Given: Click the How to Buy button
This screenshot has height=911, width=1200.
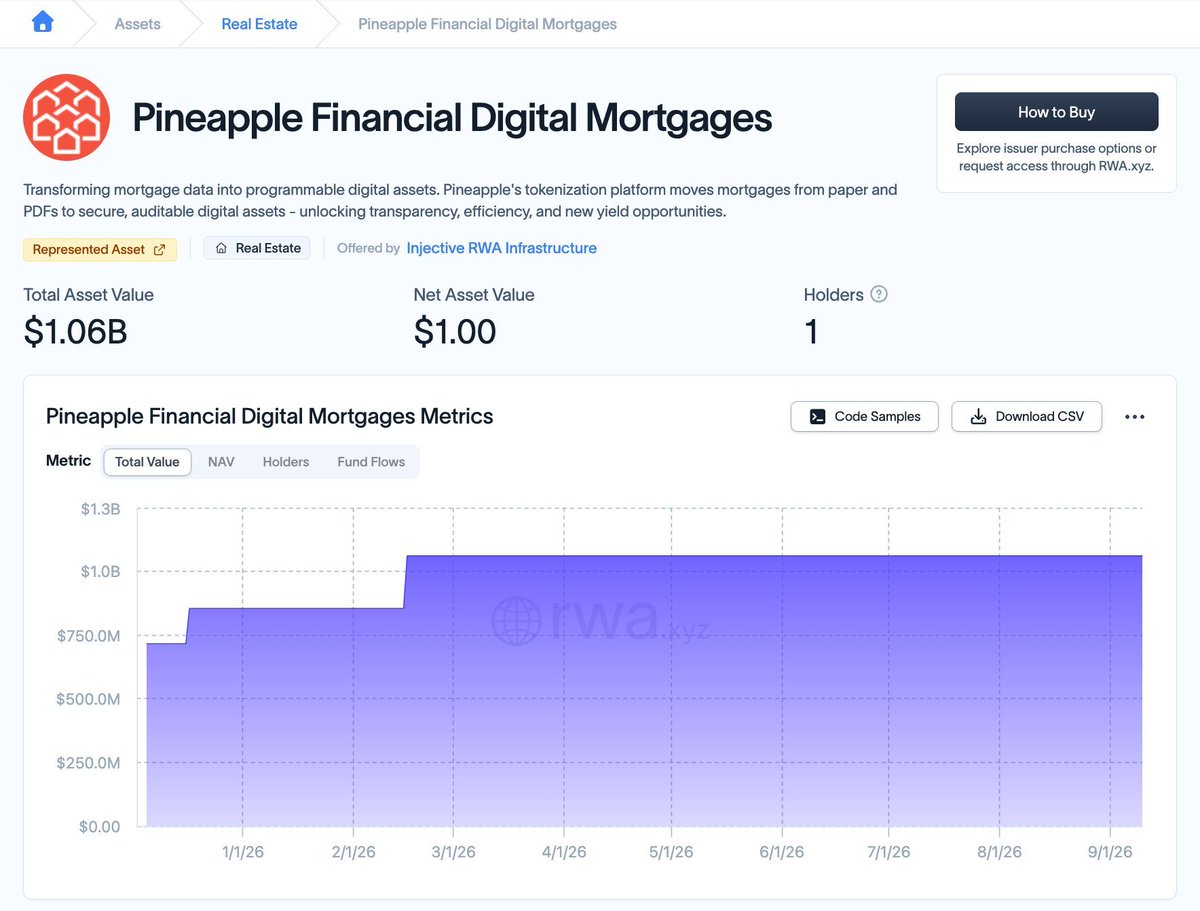Looking at the screenshot, I should (x=1056, y=112).
